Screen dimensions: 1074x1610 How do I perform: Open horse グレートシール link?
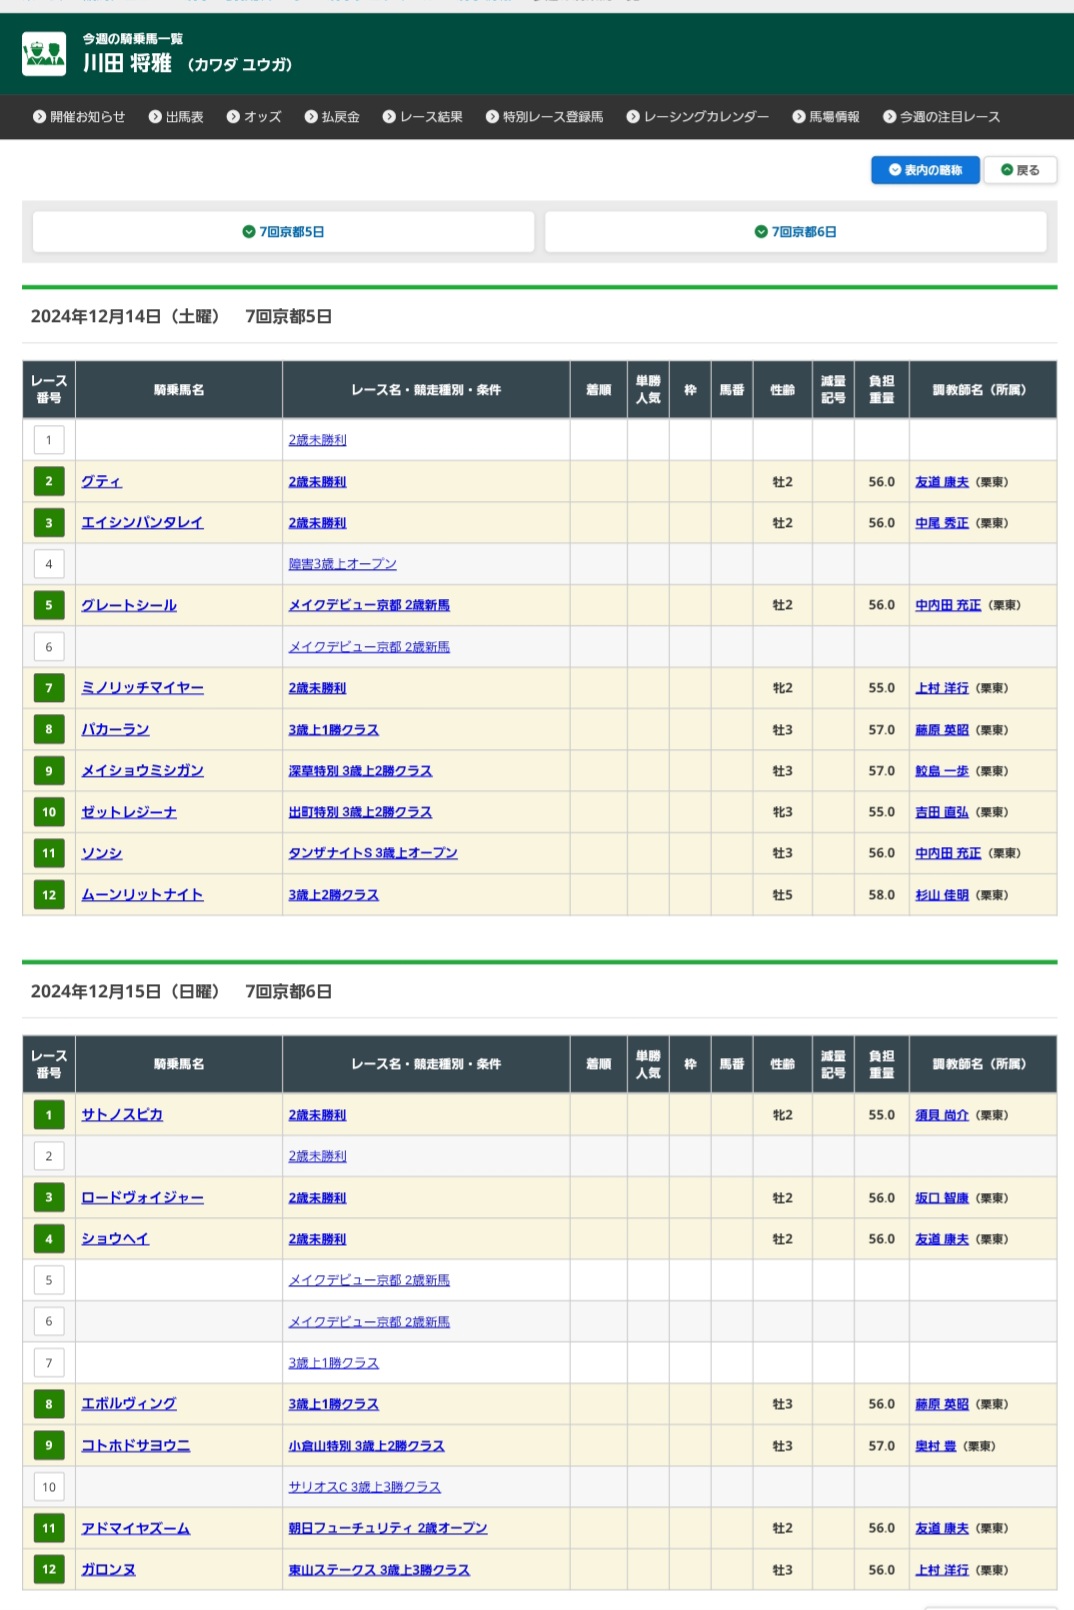click(x=129, y=605)
